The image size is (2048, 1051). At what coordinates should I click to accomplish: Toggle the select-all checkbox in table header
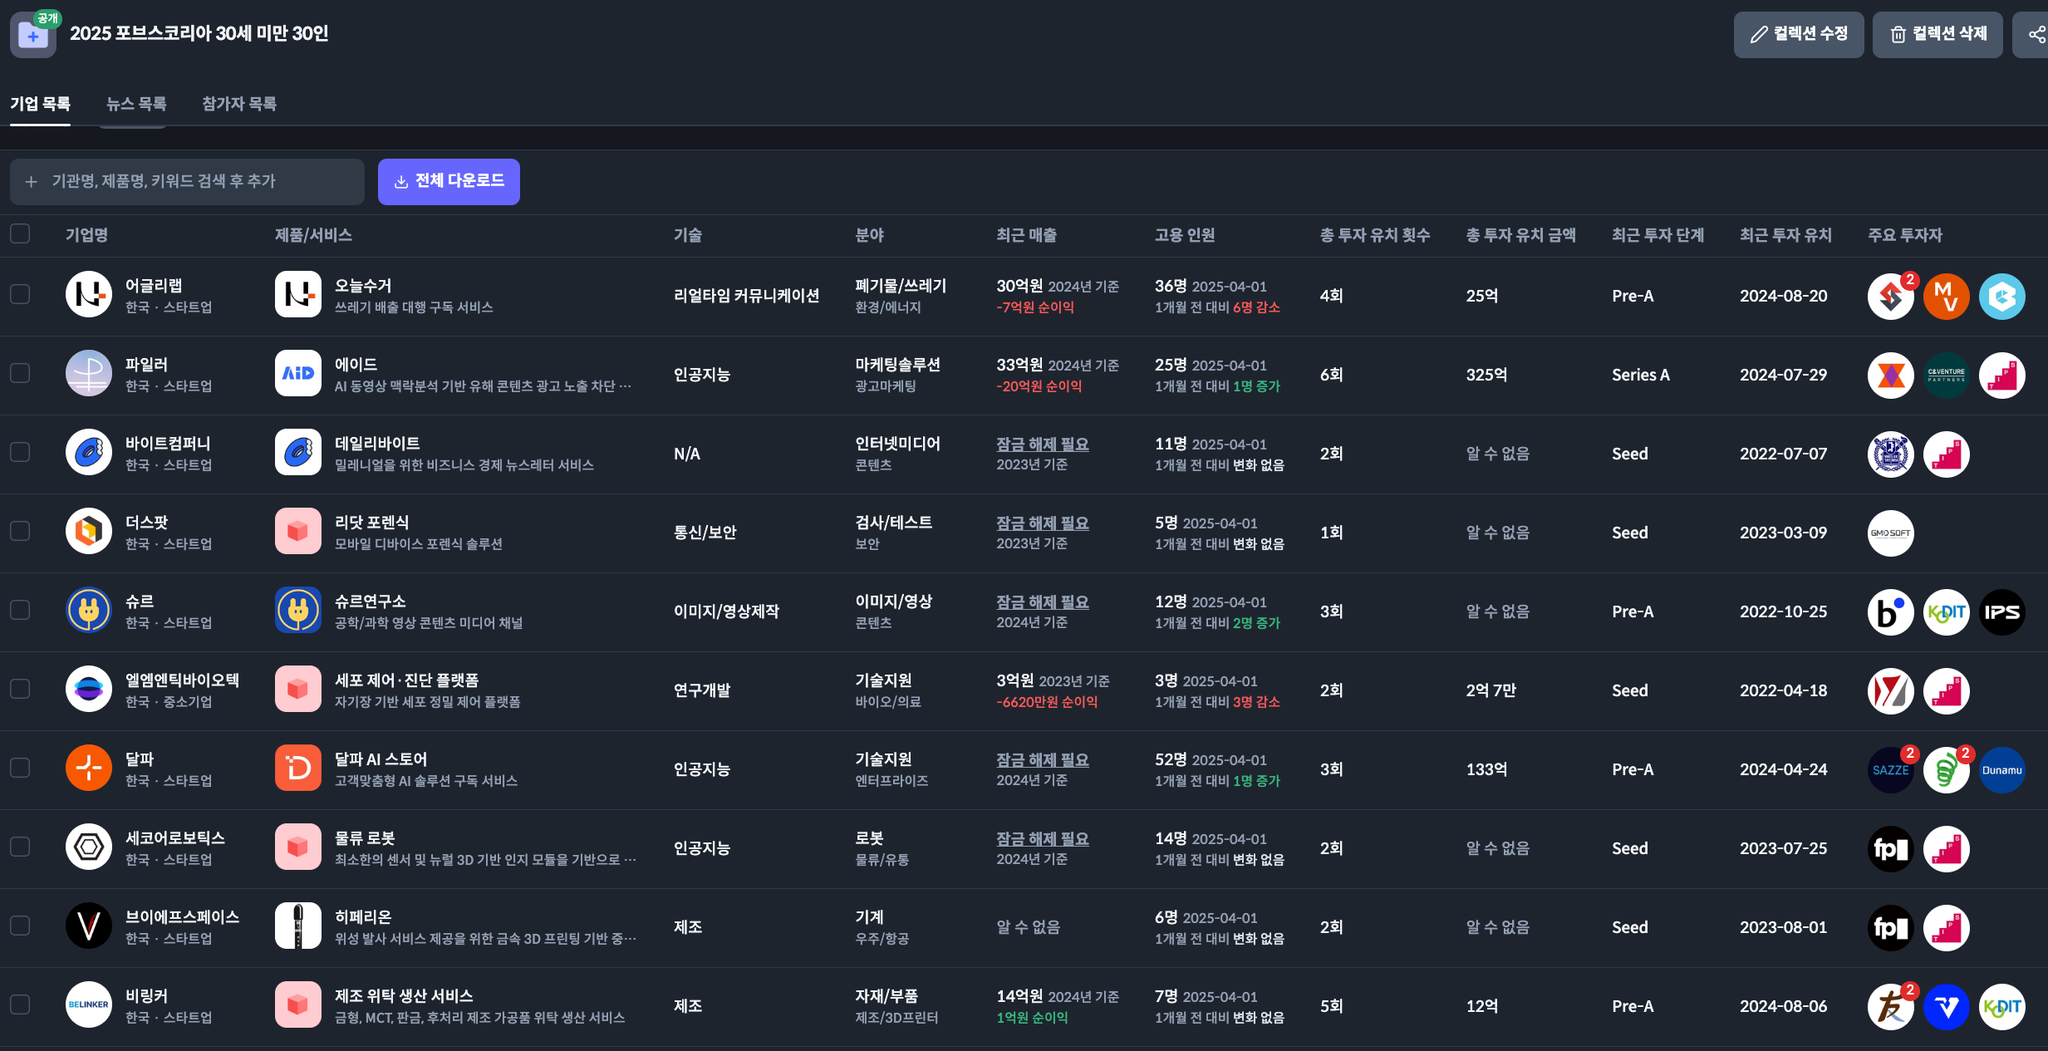click(x=20, y=234)
